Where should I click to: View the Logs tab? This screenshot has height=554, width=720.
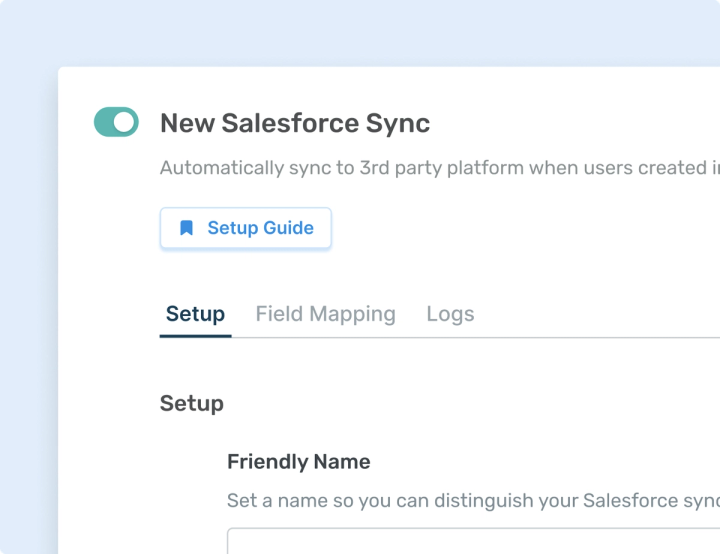[x=450, y=314]
